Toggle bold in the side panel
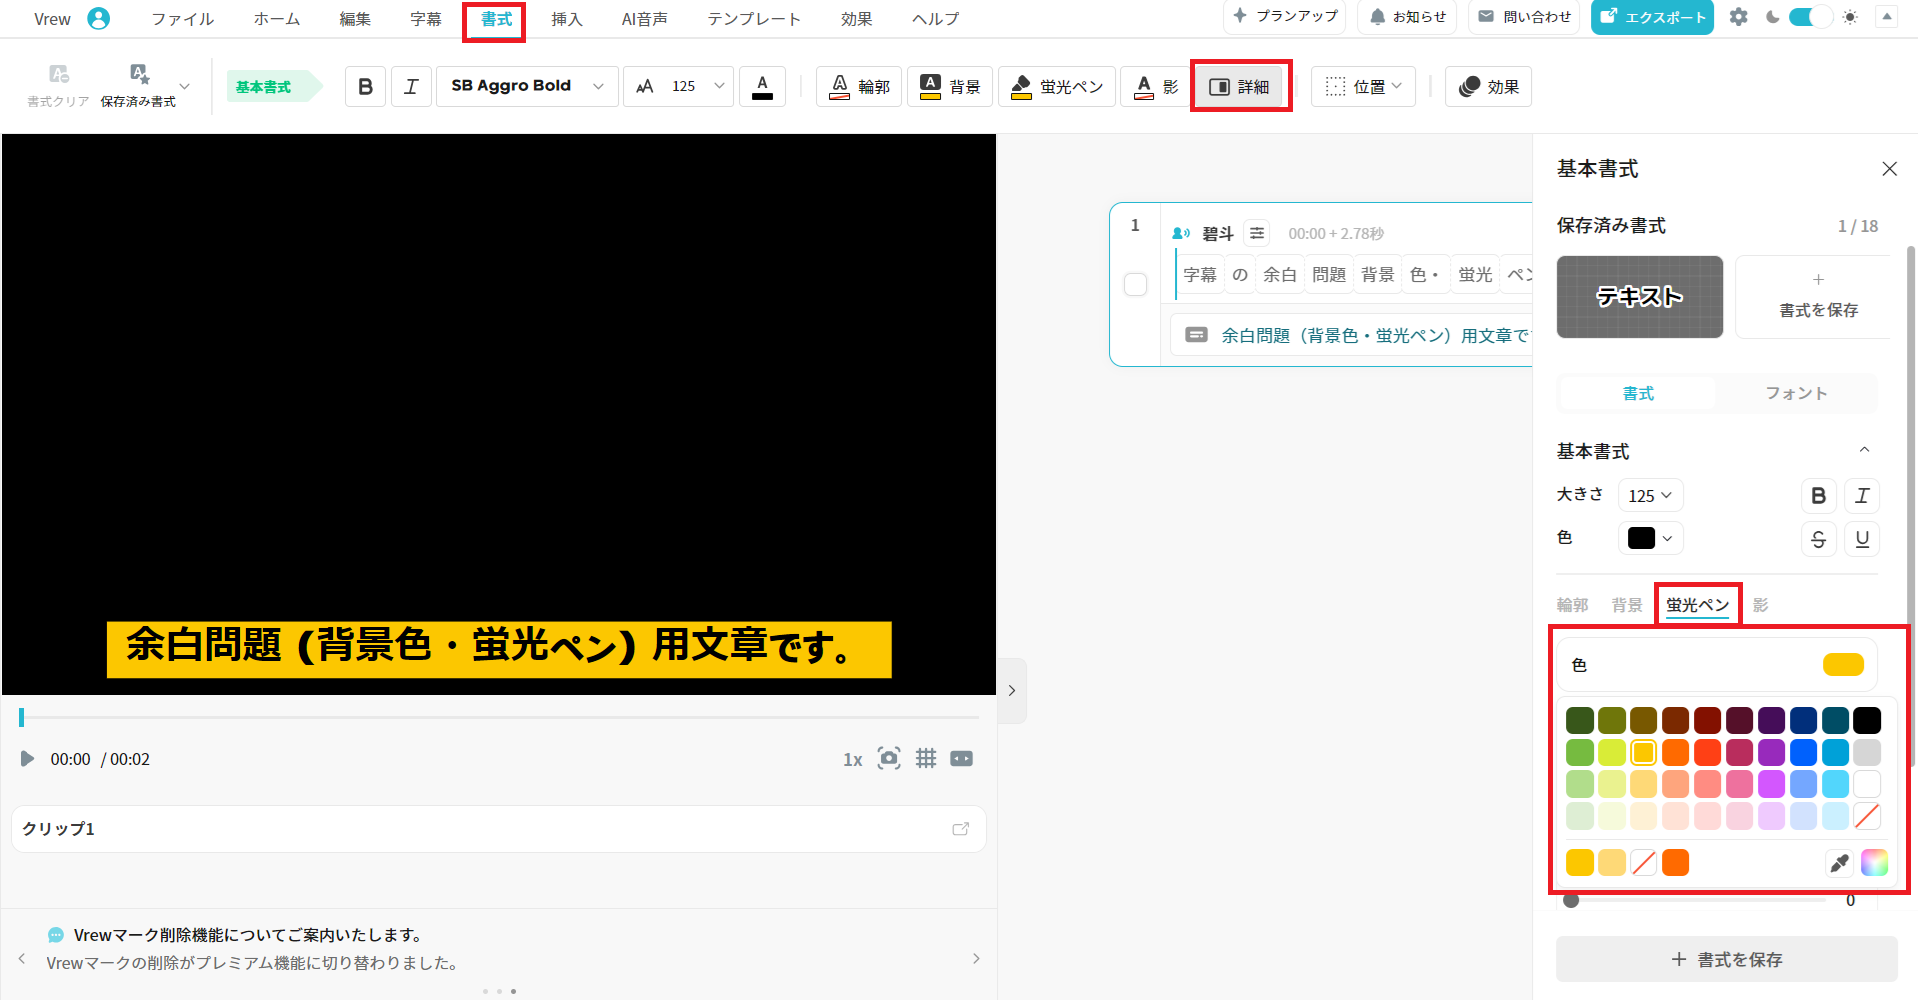The image size is (1918, 1000). pos(1818,495)
